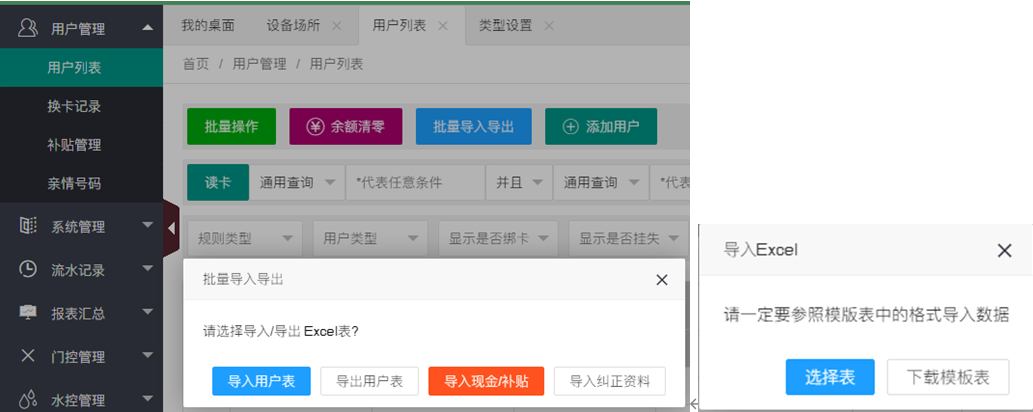Viewport: 1033px width, 412px height.
Task: Click the 余额清零 button
Action: coord(345,127)
